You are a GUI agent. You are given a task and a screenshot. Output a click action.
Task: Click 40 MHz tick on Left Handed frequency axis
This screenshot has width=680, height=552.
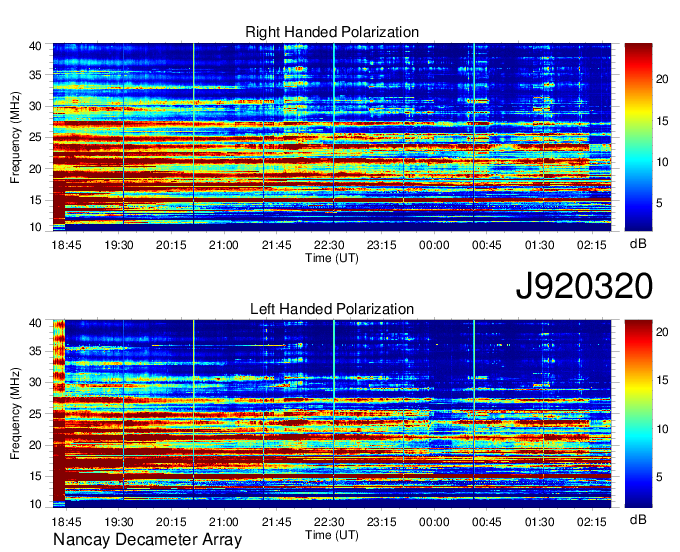(x=35, y=323)
